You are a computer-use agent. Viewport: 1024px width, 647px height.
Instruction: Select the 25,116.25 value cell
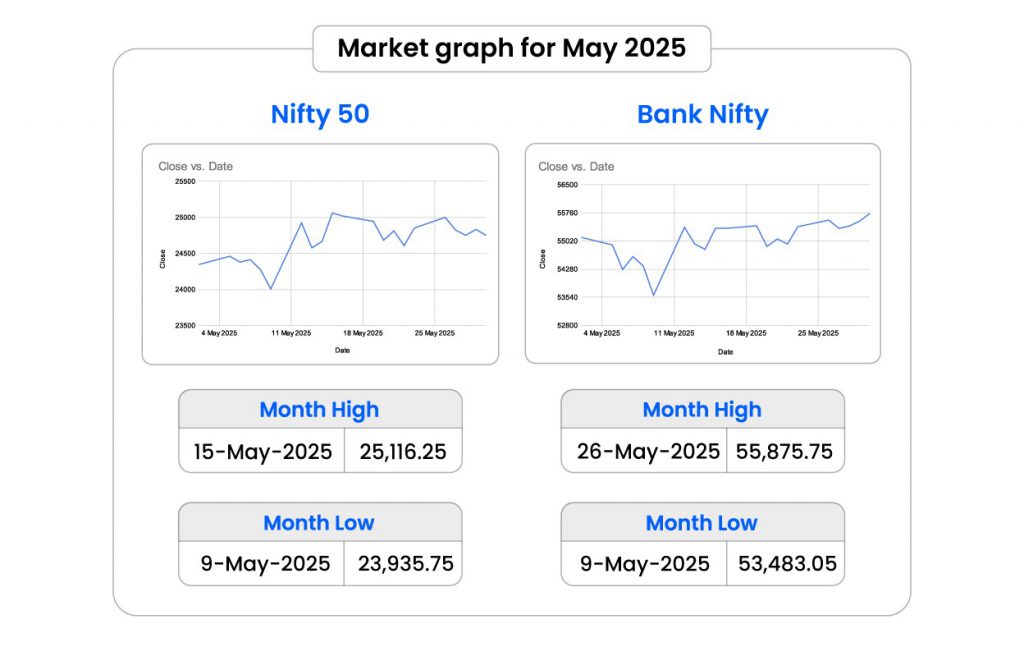pyautogui.click(x=402, y=452)
